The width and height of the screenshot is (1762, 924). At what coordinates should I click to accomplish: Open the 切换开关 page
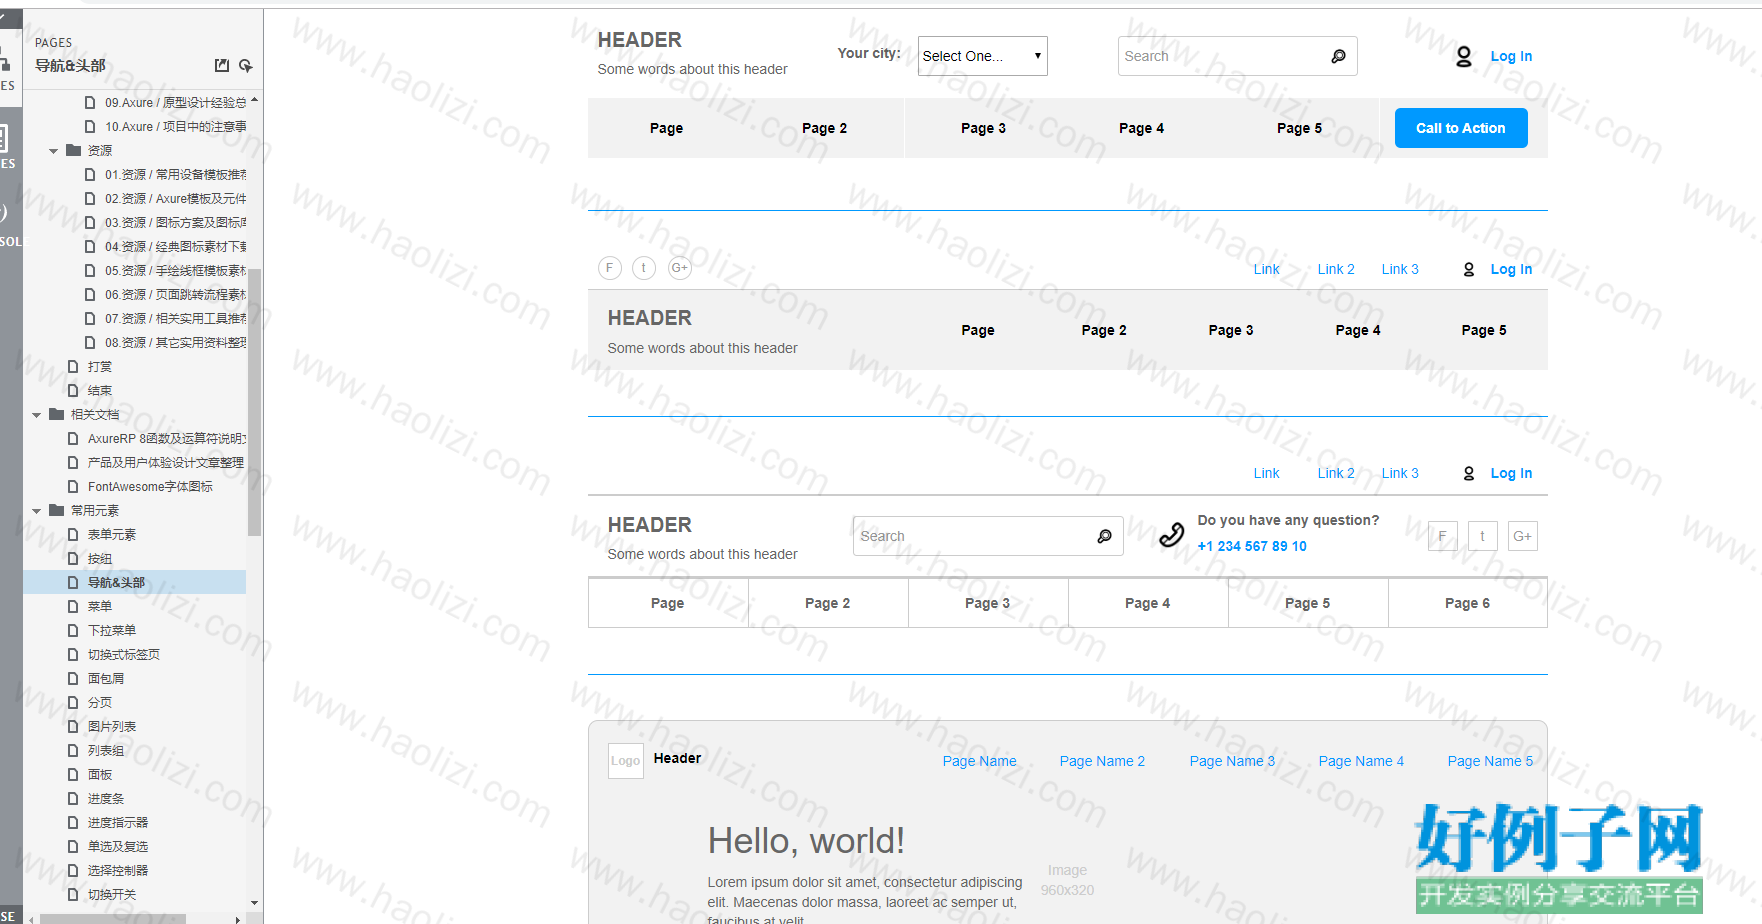(112, 894)
